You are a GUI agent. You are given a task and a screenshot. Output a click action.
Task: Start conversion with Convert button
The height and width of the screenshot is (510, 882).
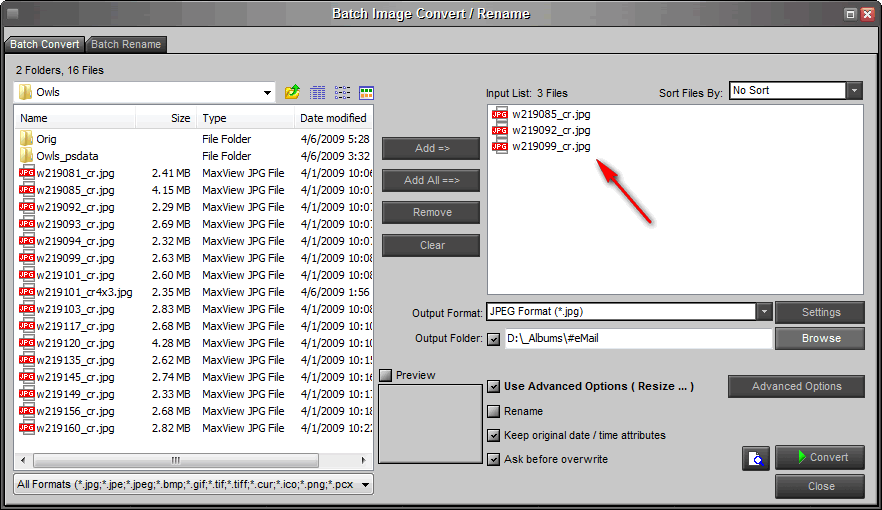coord(820,457)
